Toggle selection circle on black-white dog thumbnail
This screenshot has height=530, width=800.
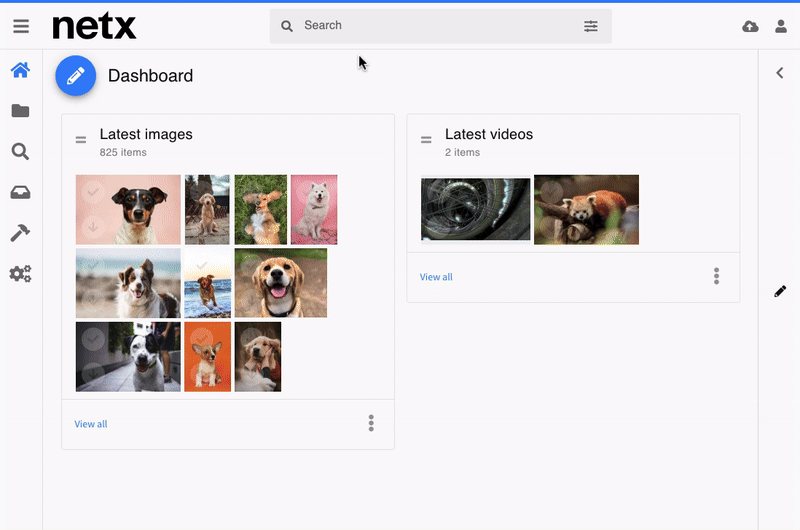click(92, 339)
